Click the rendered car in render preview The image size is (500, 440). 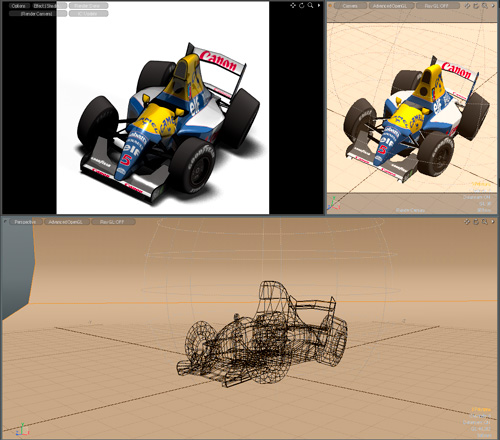(168, 123)
